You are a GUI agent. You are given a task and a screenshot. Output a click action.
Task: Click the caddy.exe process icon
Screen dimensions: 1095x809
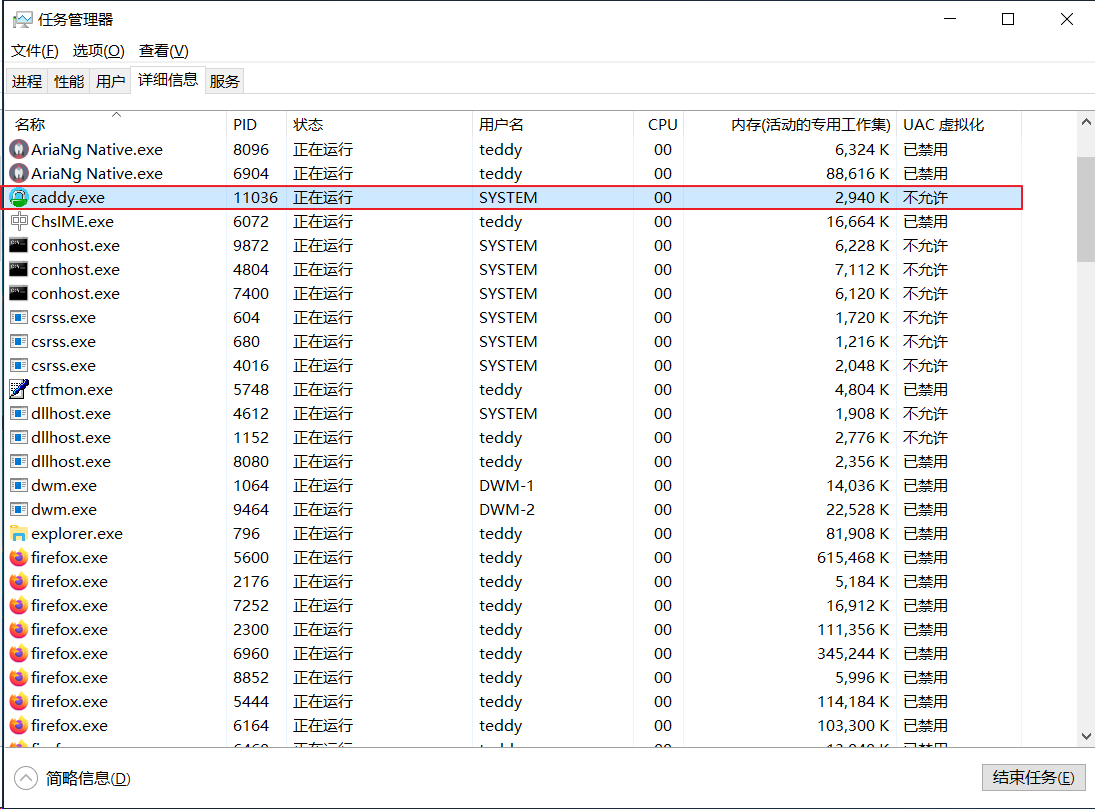coord(19,198)
